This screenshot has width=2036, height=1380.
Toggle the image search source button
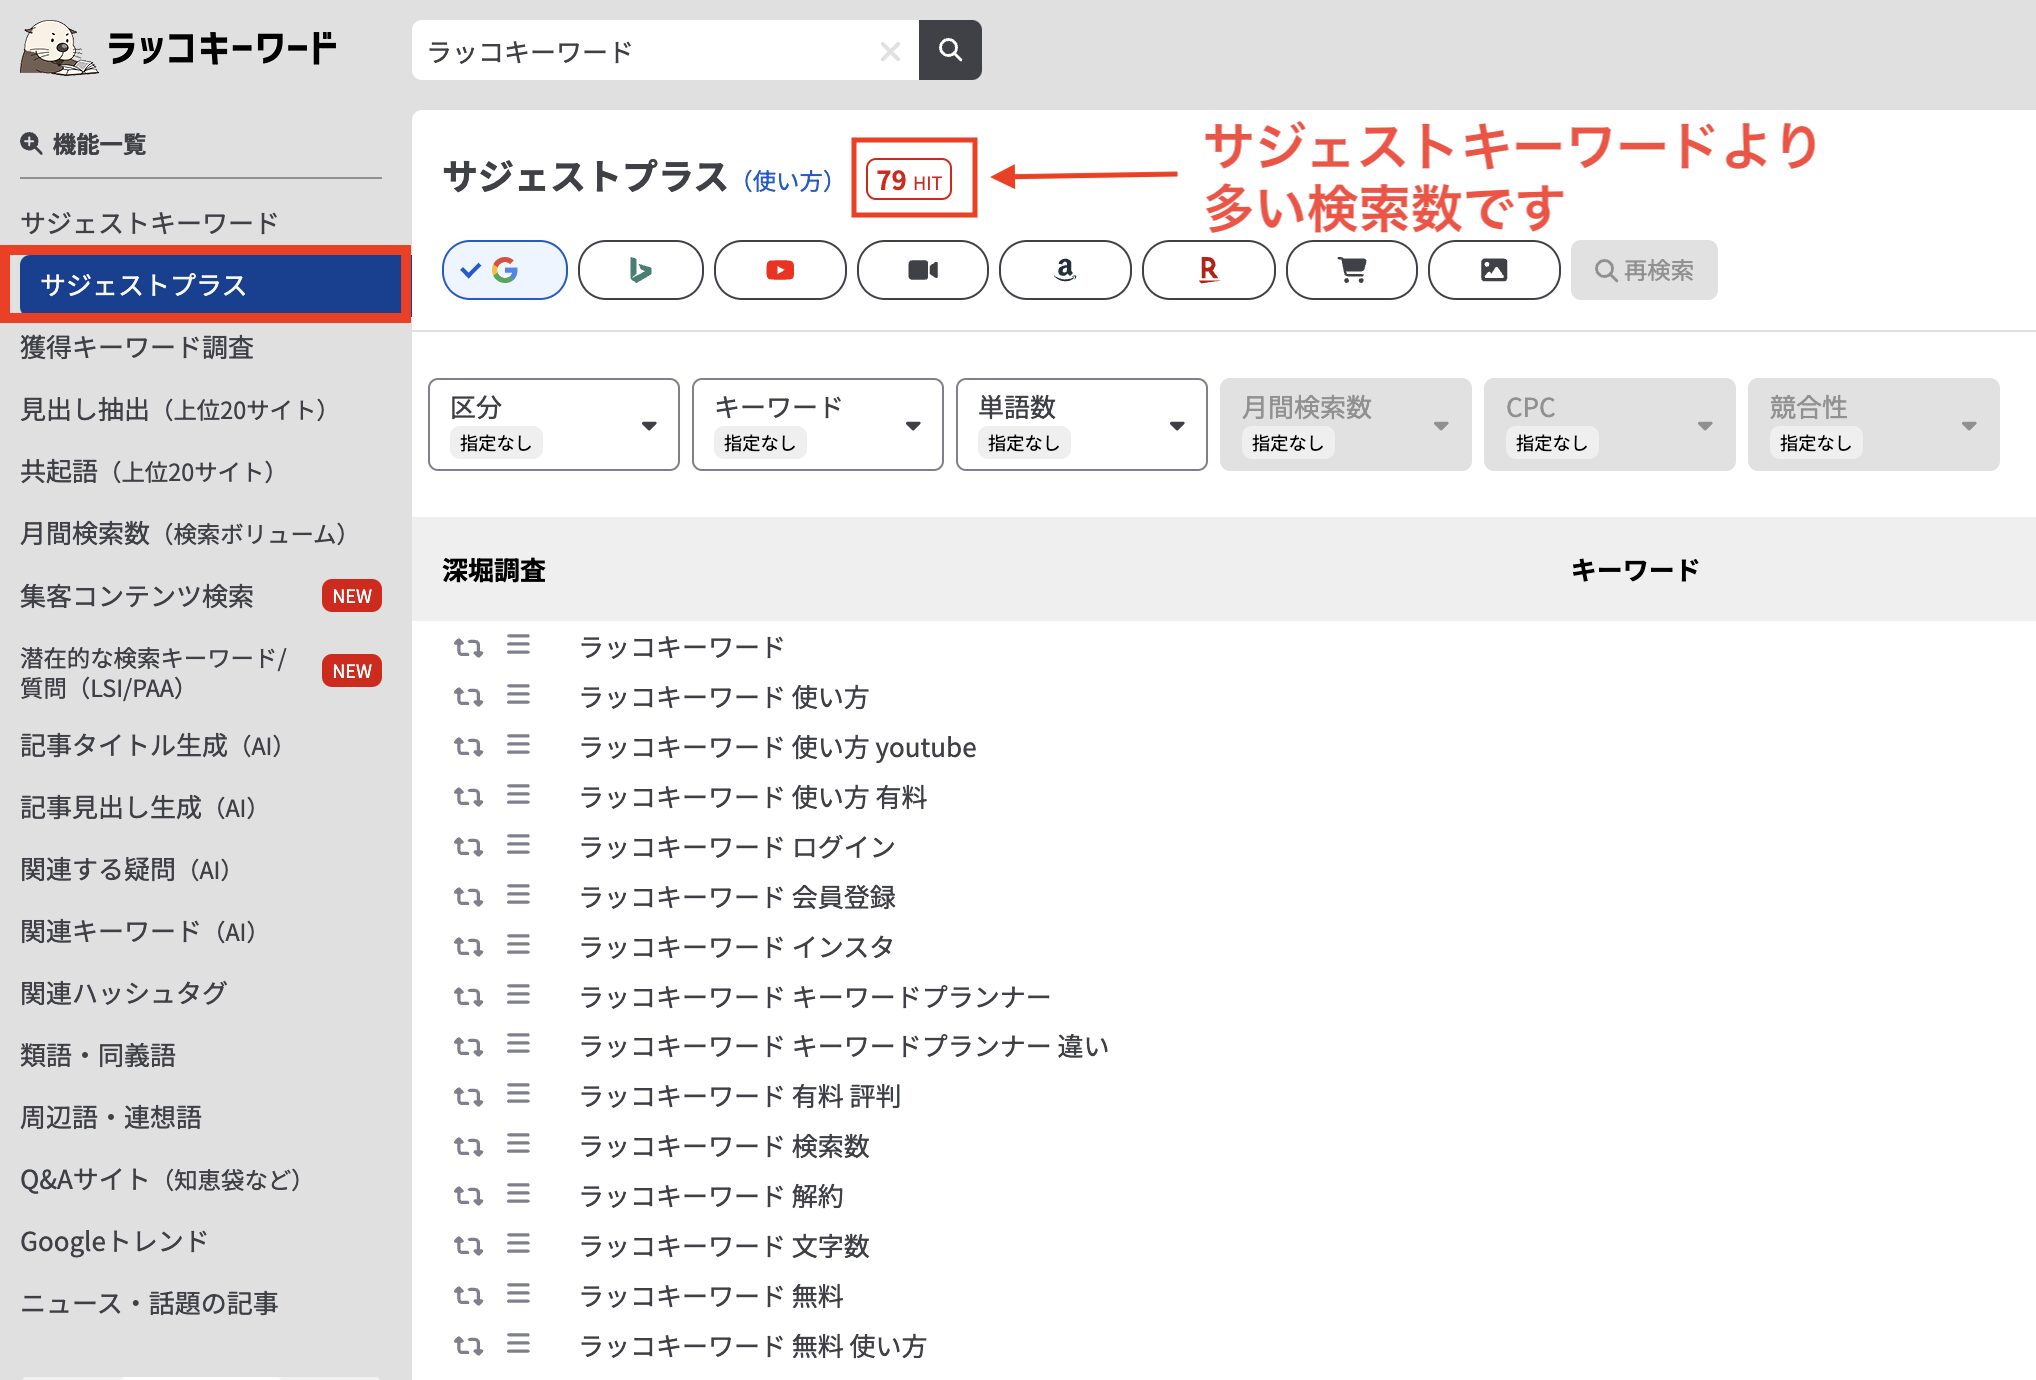(x=1494, y=270)
